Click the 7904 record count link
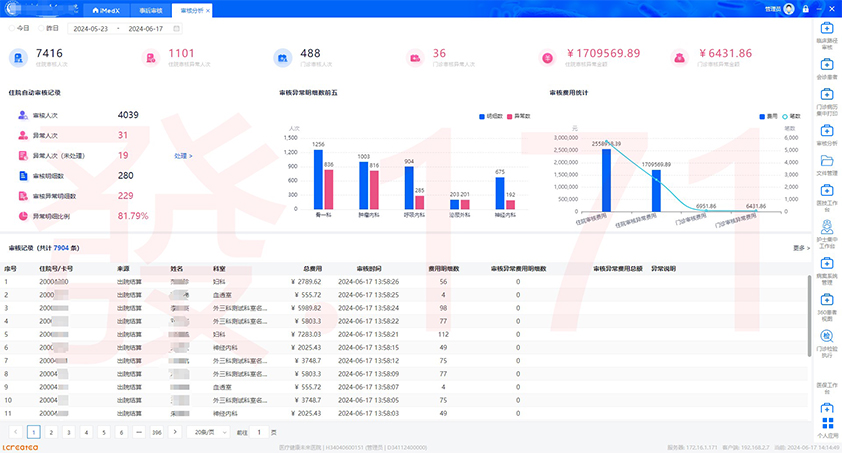Image resolution: width=842 pixels, height=453 pixels. point(61,248)
